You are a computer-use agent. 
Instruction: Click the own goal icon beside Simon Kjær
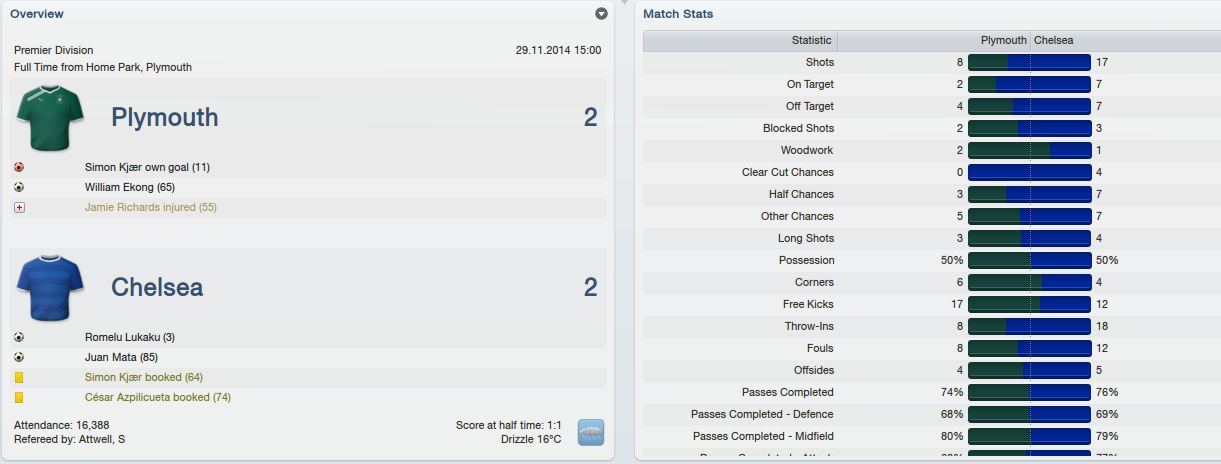(19, 167)
